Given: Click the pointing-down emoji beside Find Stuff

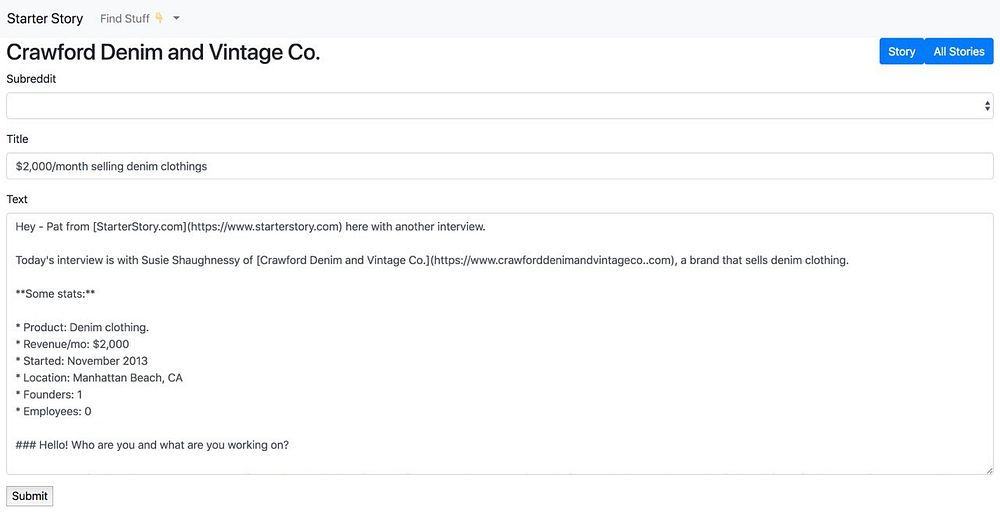Looking at the screenshot, I should point(159,18).
